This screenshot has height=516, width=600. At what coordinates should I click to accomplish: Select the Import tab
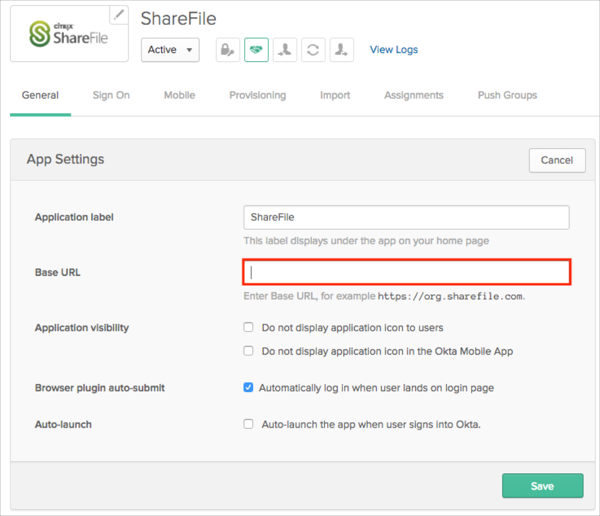point(335,96)
